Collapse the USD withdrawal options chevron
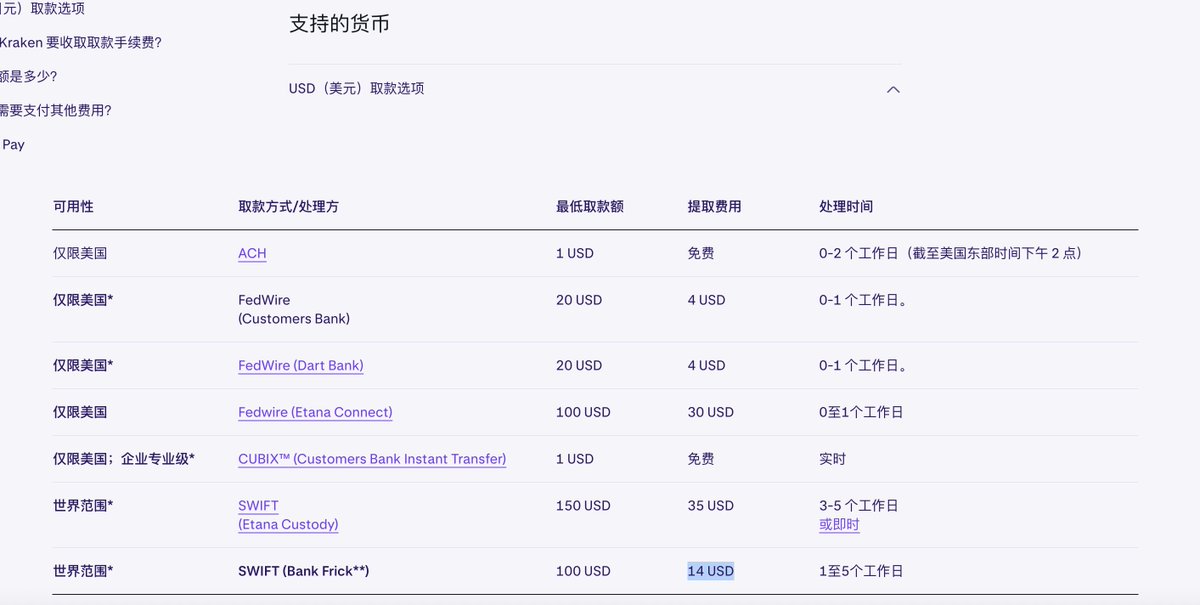This screenshot has height=605, width=1200. pos(893,89)
